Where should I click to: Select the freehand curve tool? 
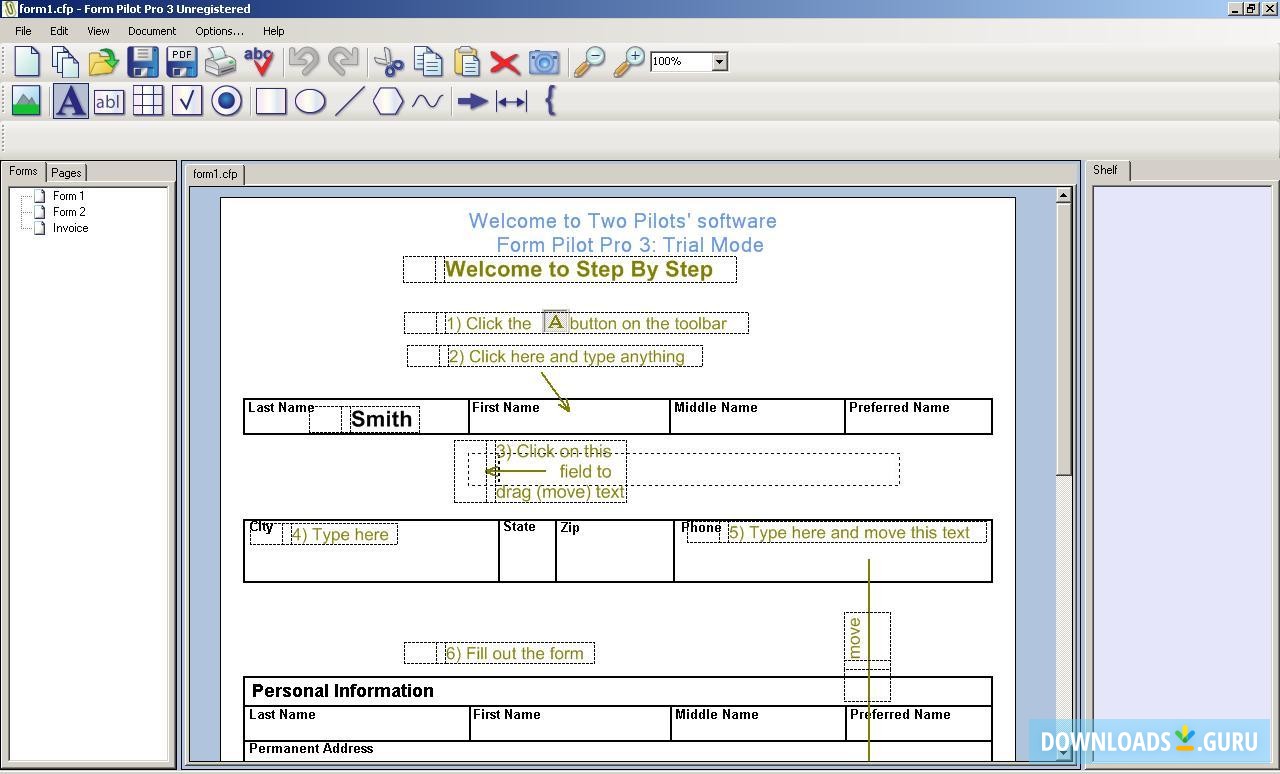(427, 101)
